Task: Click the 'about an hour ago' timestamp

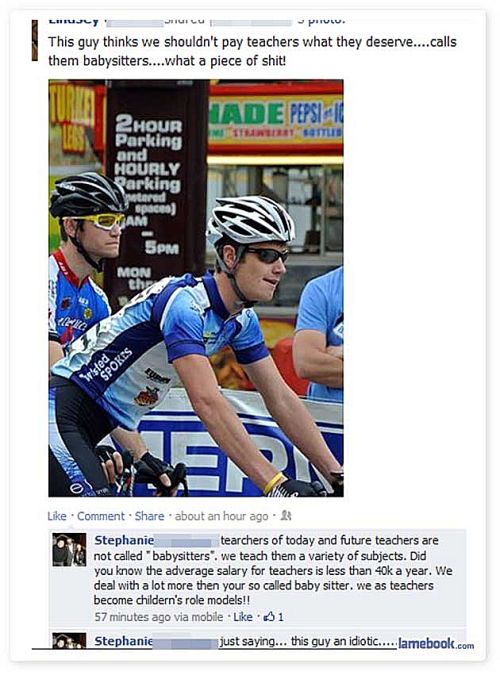Action: pos(221,516)
